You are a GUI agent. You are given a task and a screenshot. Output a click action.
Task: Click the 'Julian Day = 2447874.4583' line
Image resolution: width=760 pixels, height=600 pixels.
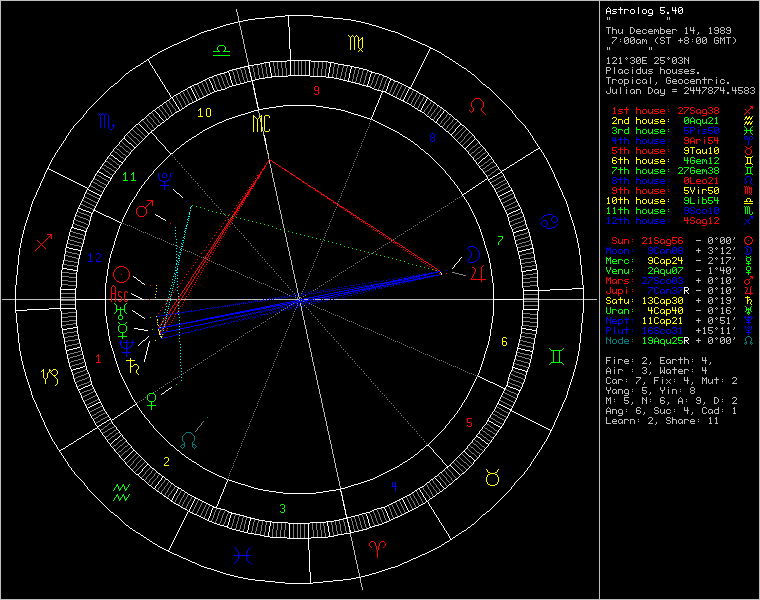[680, 91]
